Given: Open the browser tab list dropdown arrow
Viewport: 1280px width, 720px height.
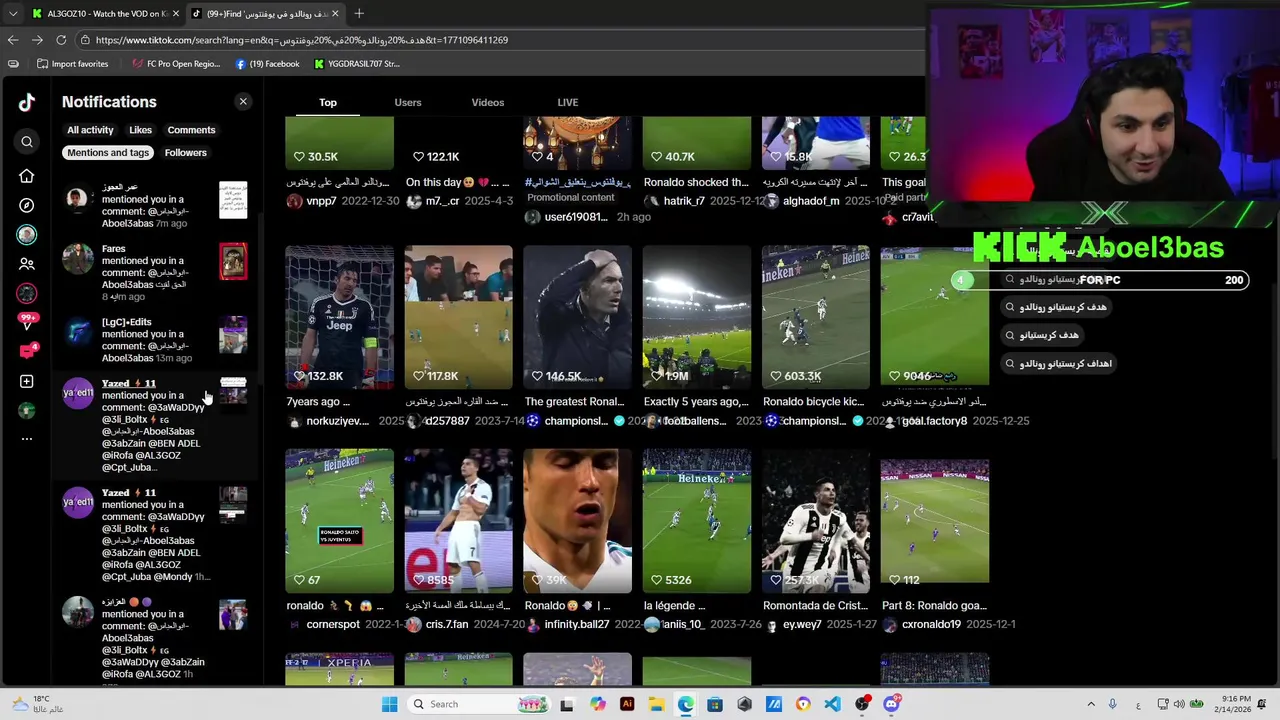Looking at the screenshot, I should (13, 14).
